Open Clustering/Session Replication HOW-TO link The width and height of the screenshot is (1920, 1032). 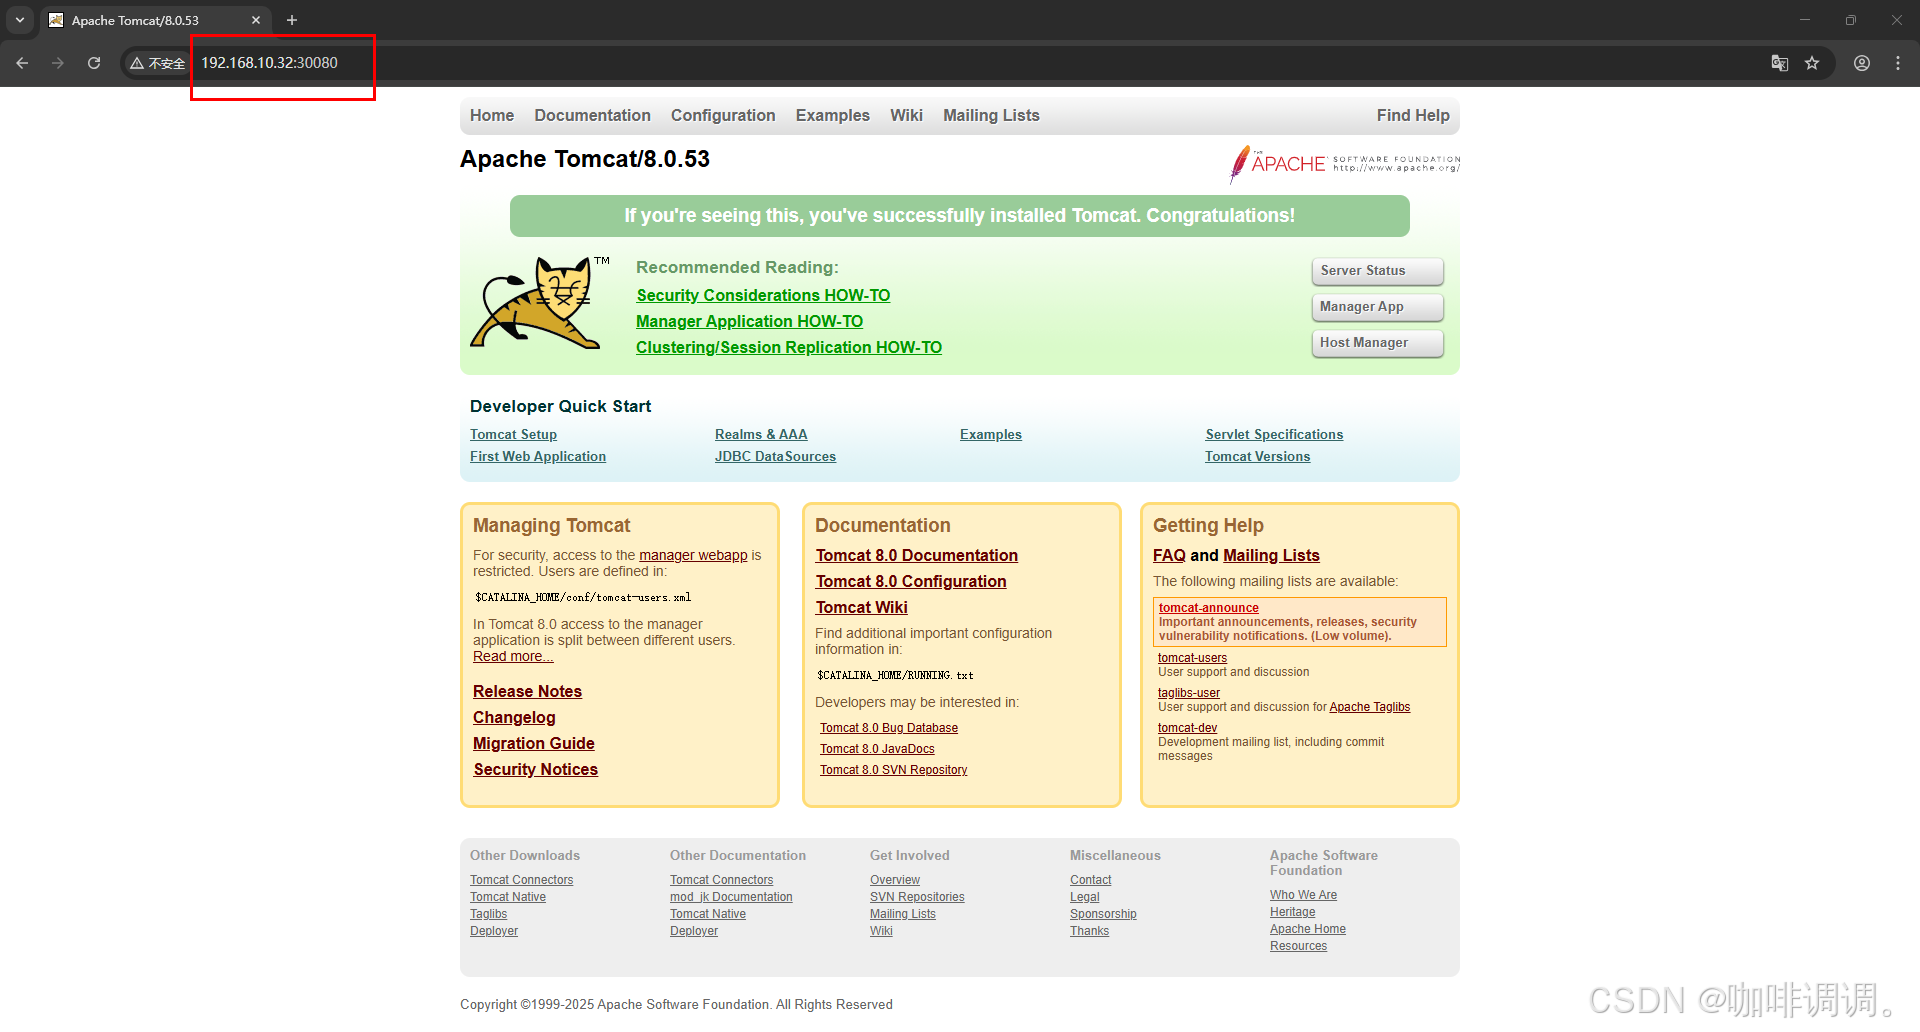point(789,348)
